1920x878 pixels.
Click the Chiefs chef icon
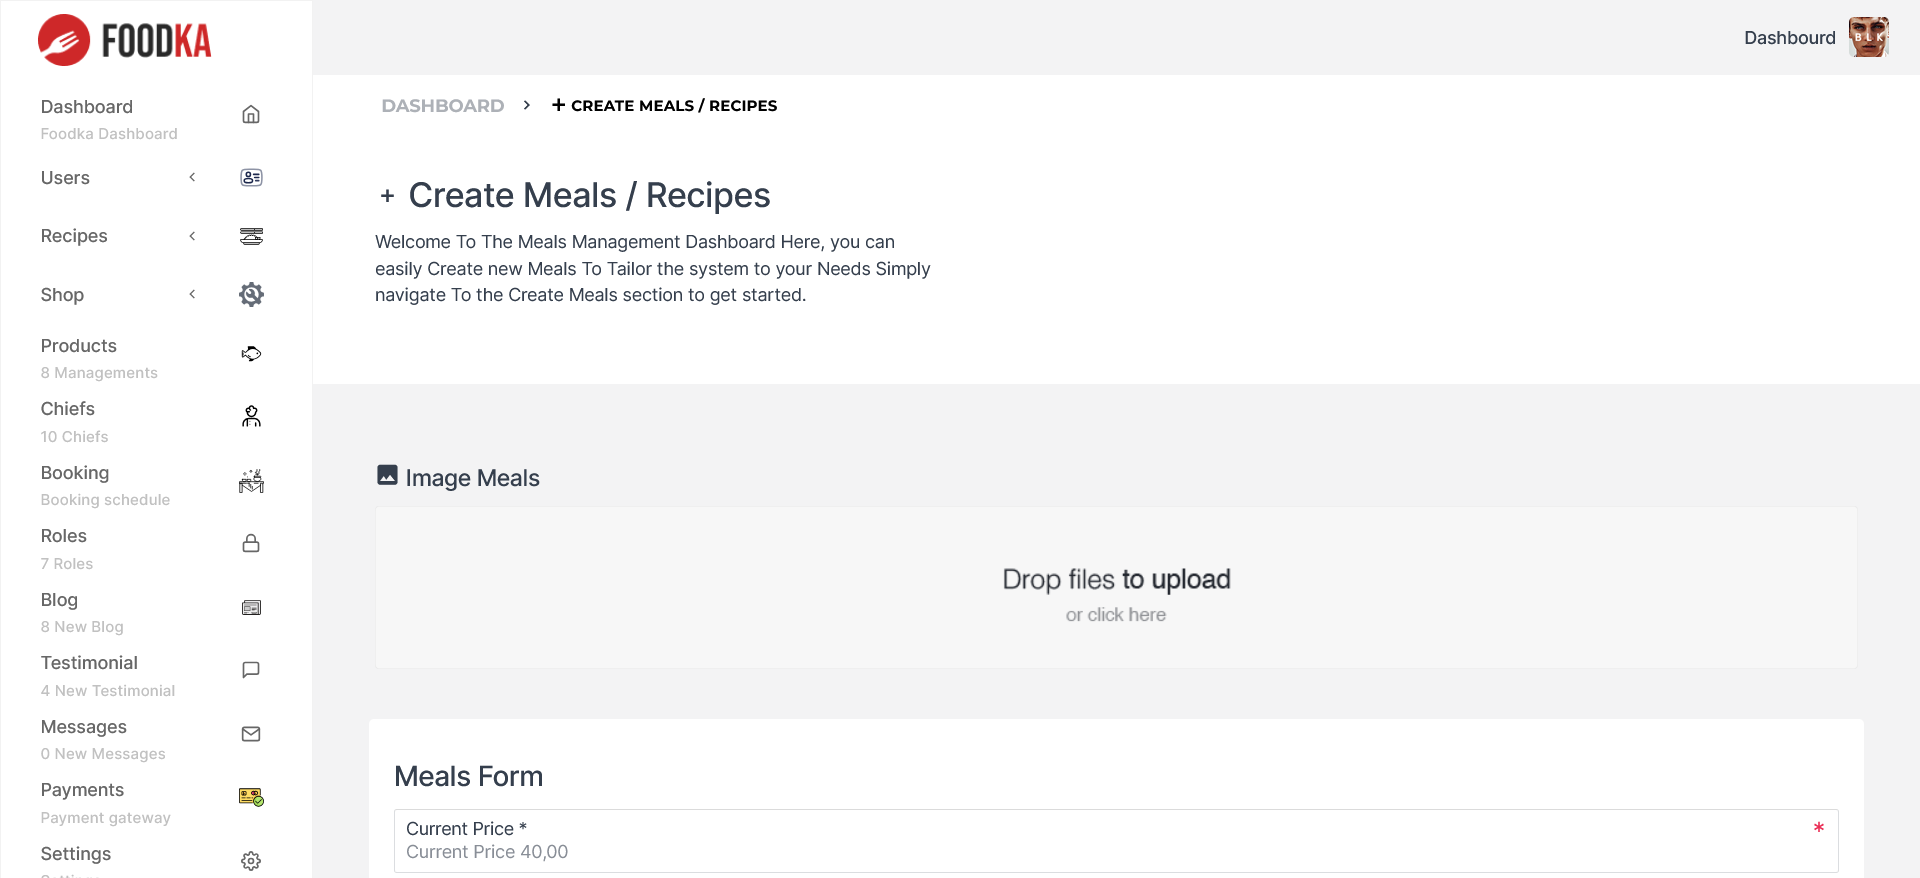[251, 416]
